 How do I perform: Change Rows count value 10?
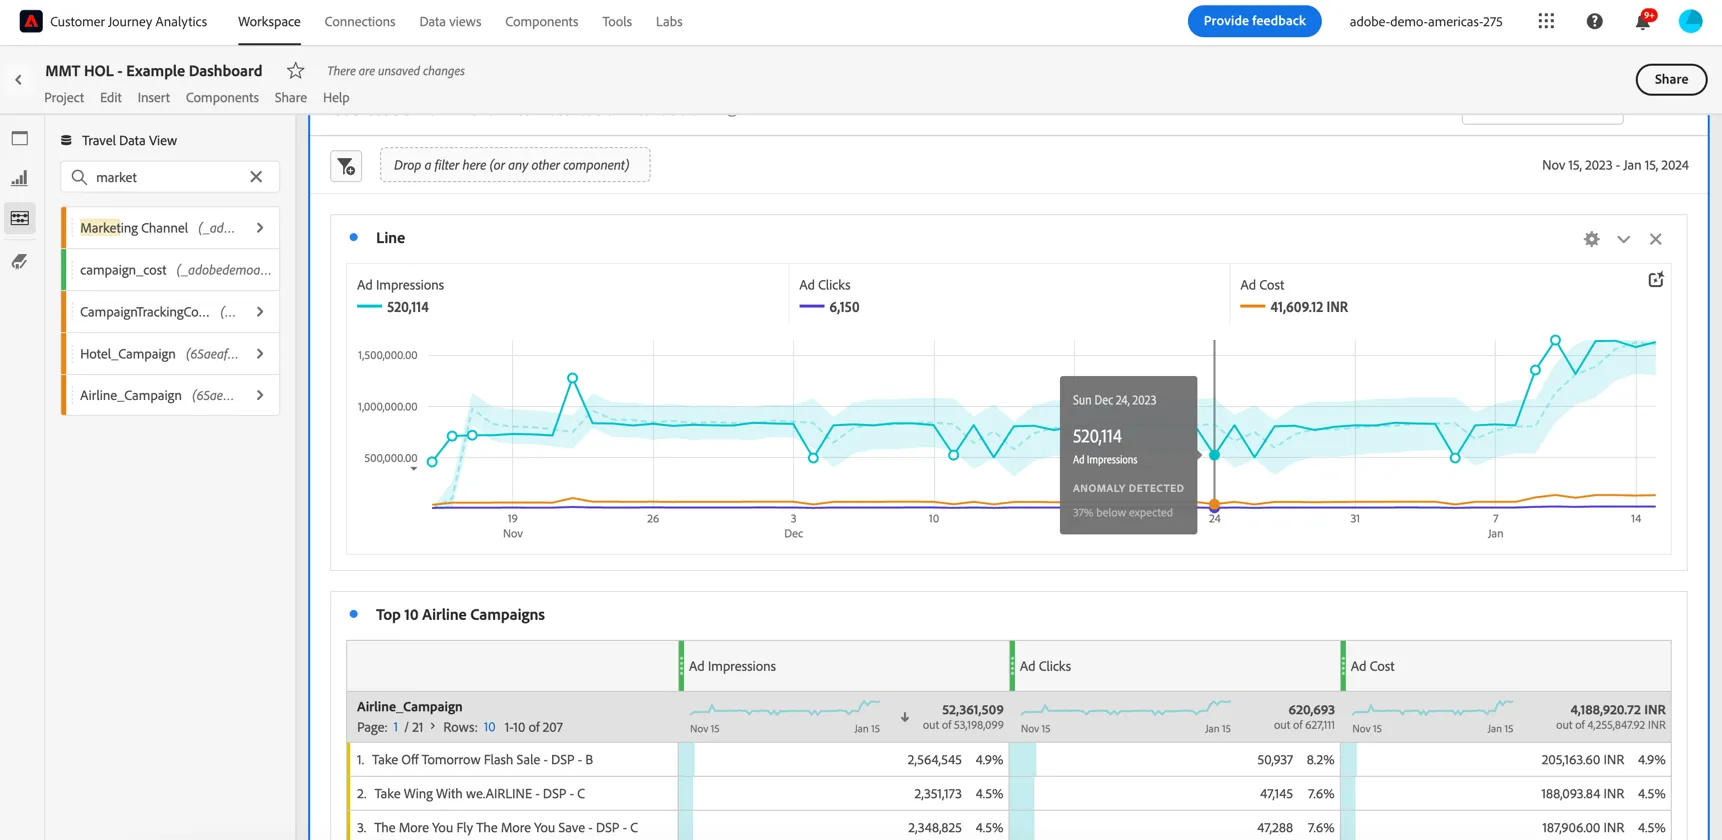pos(489,727)
